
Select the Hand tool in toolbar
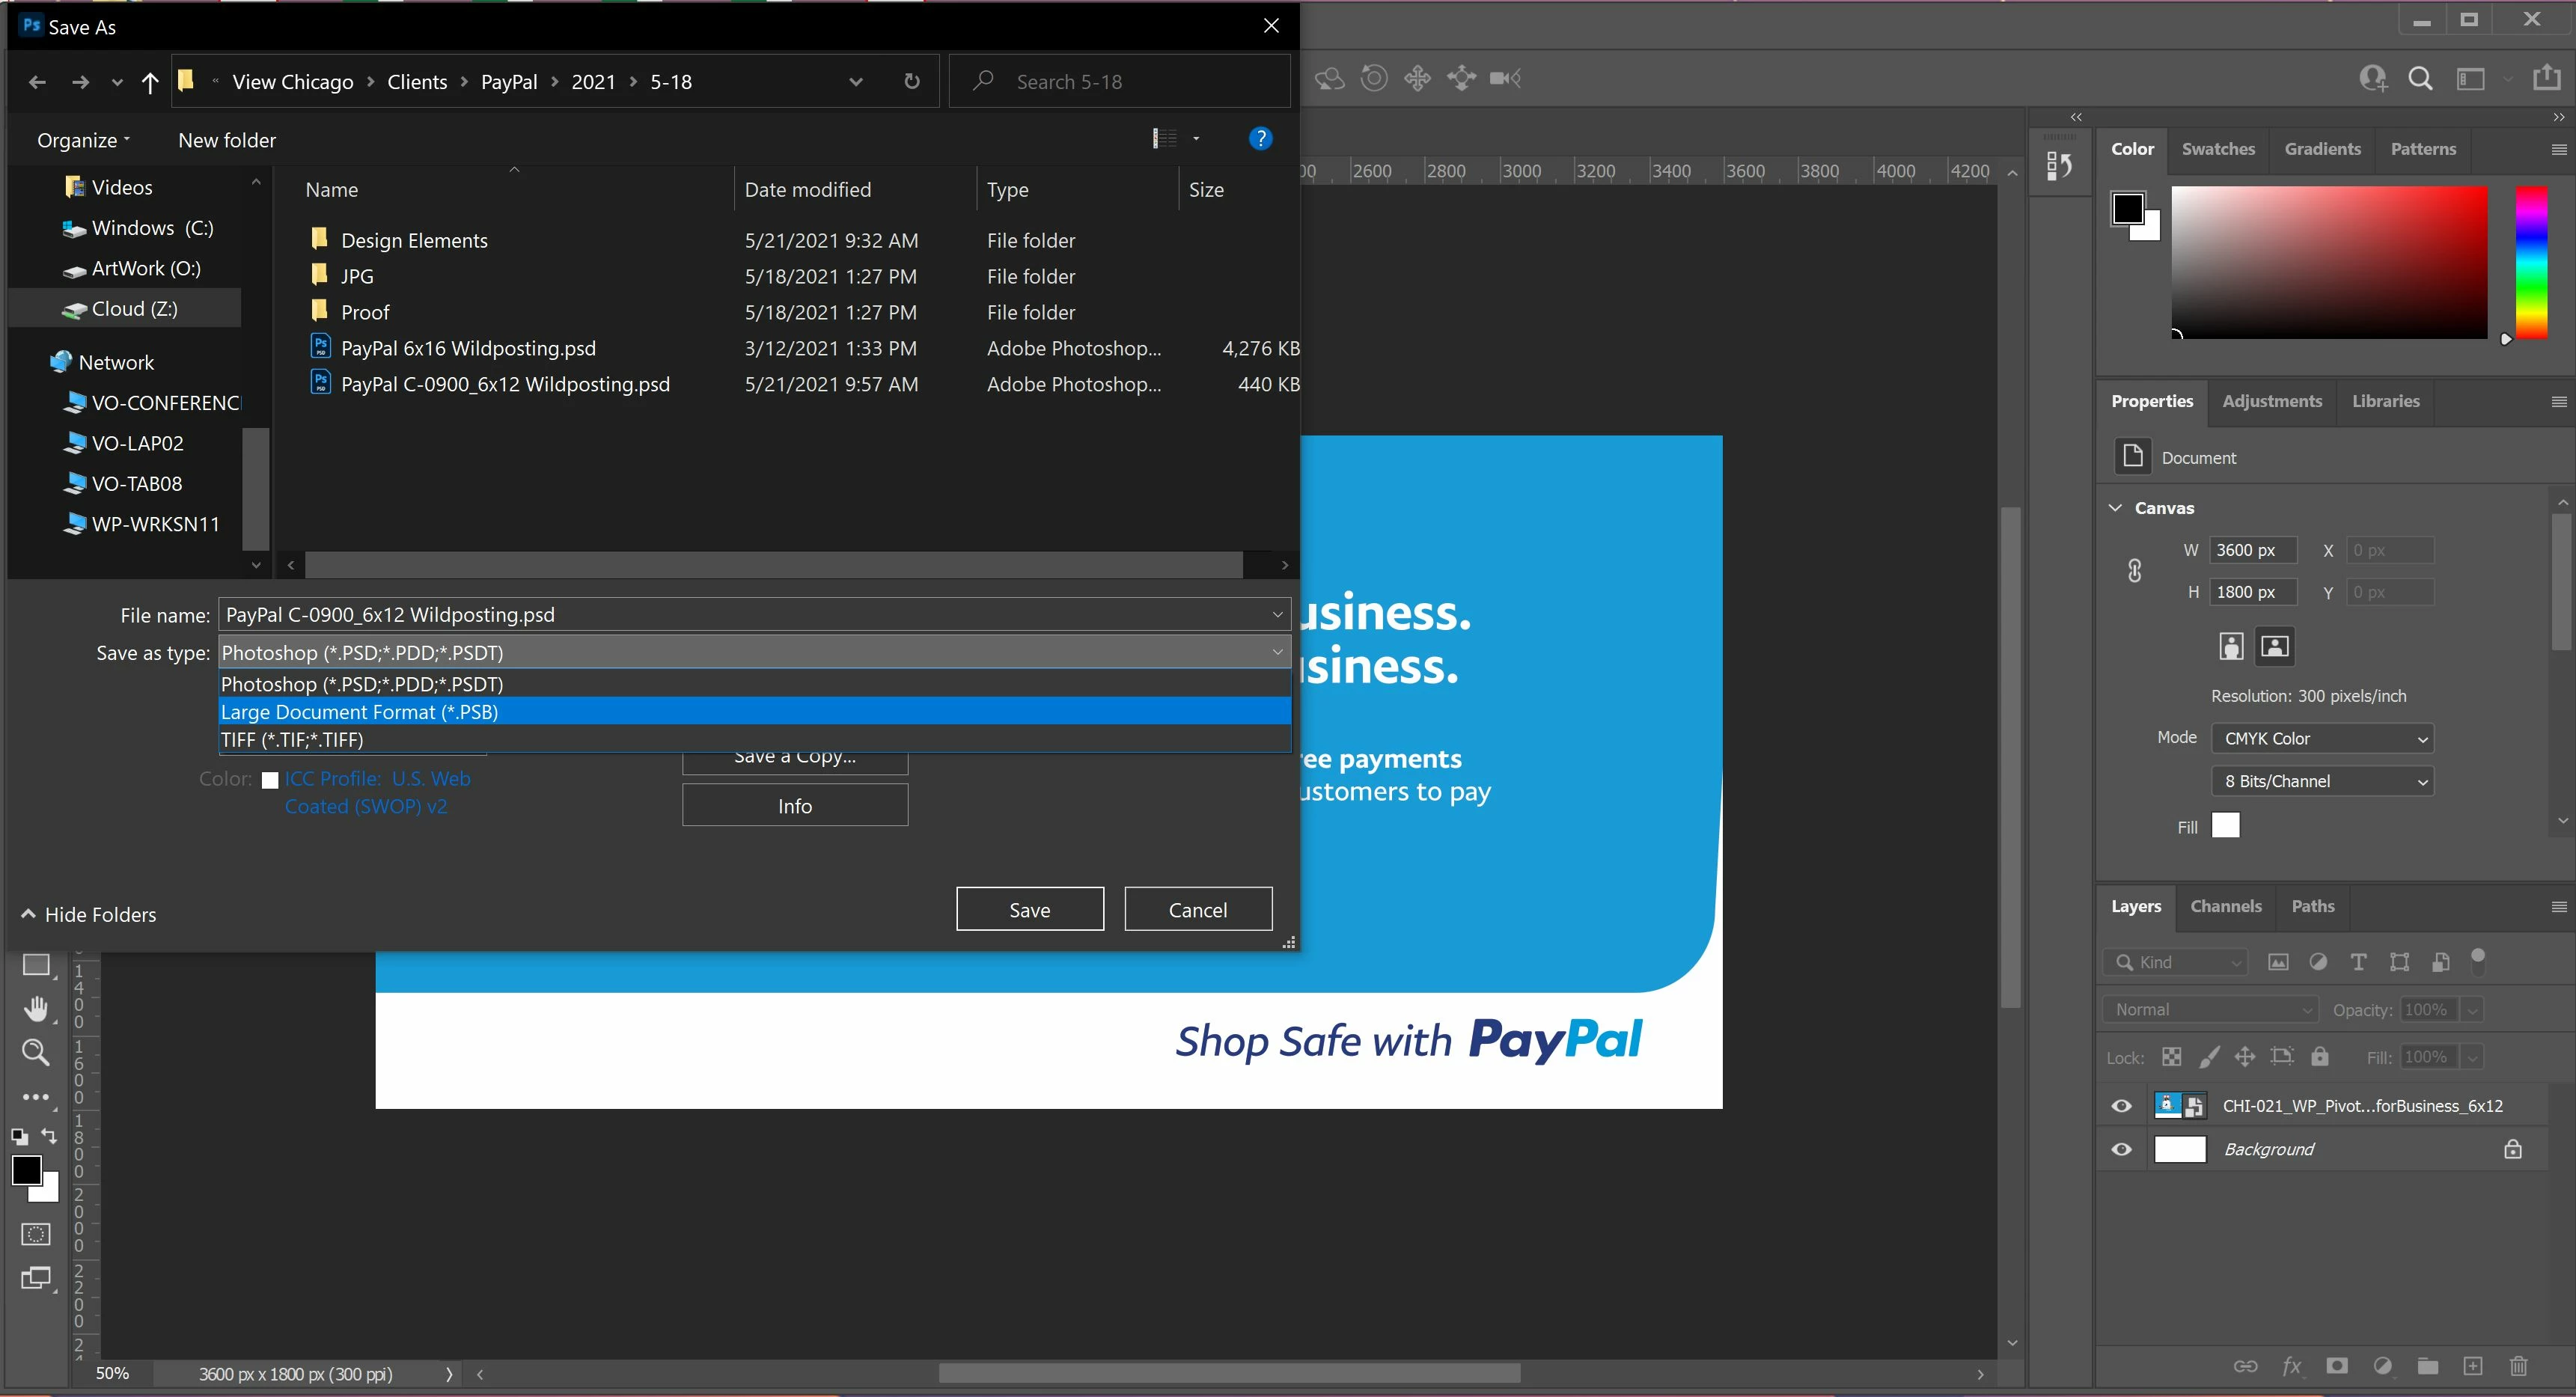coord(36,1009)
